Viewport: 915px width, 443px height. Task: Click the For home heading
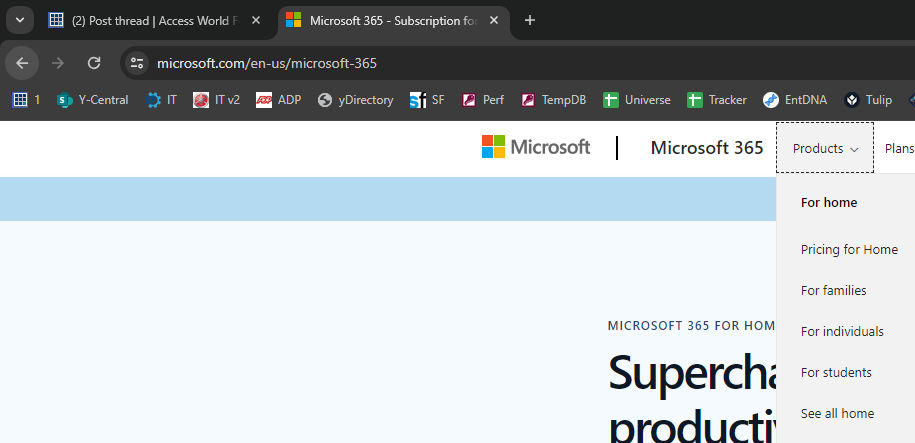pos(829,203)
